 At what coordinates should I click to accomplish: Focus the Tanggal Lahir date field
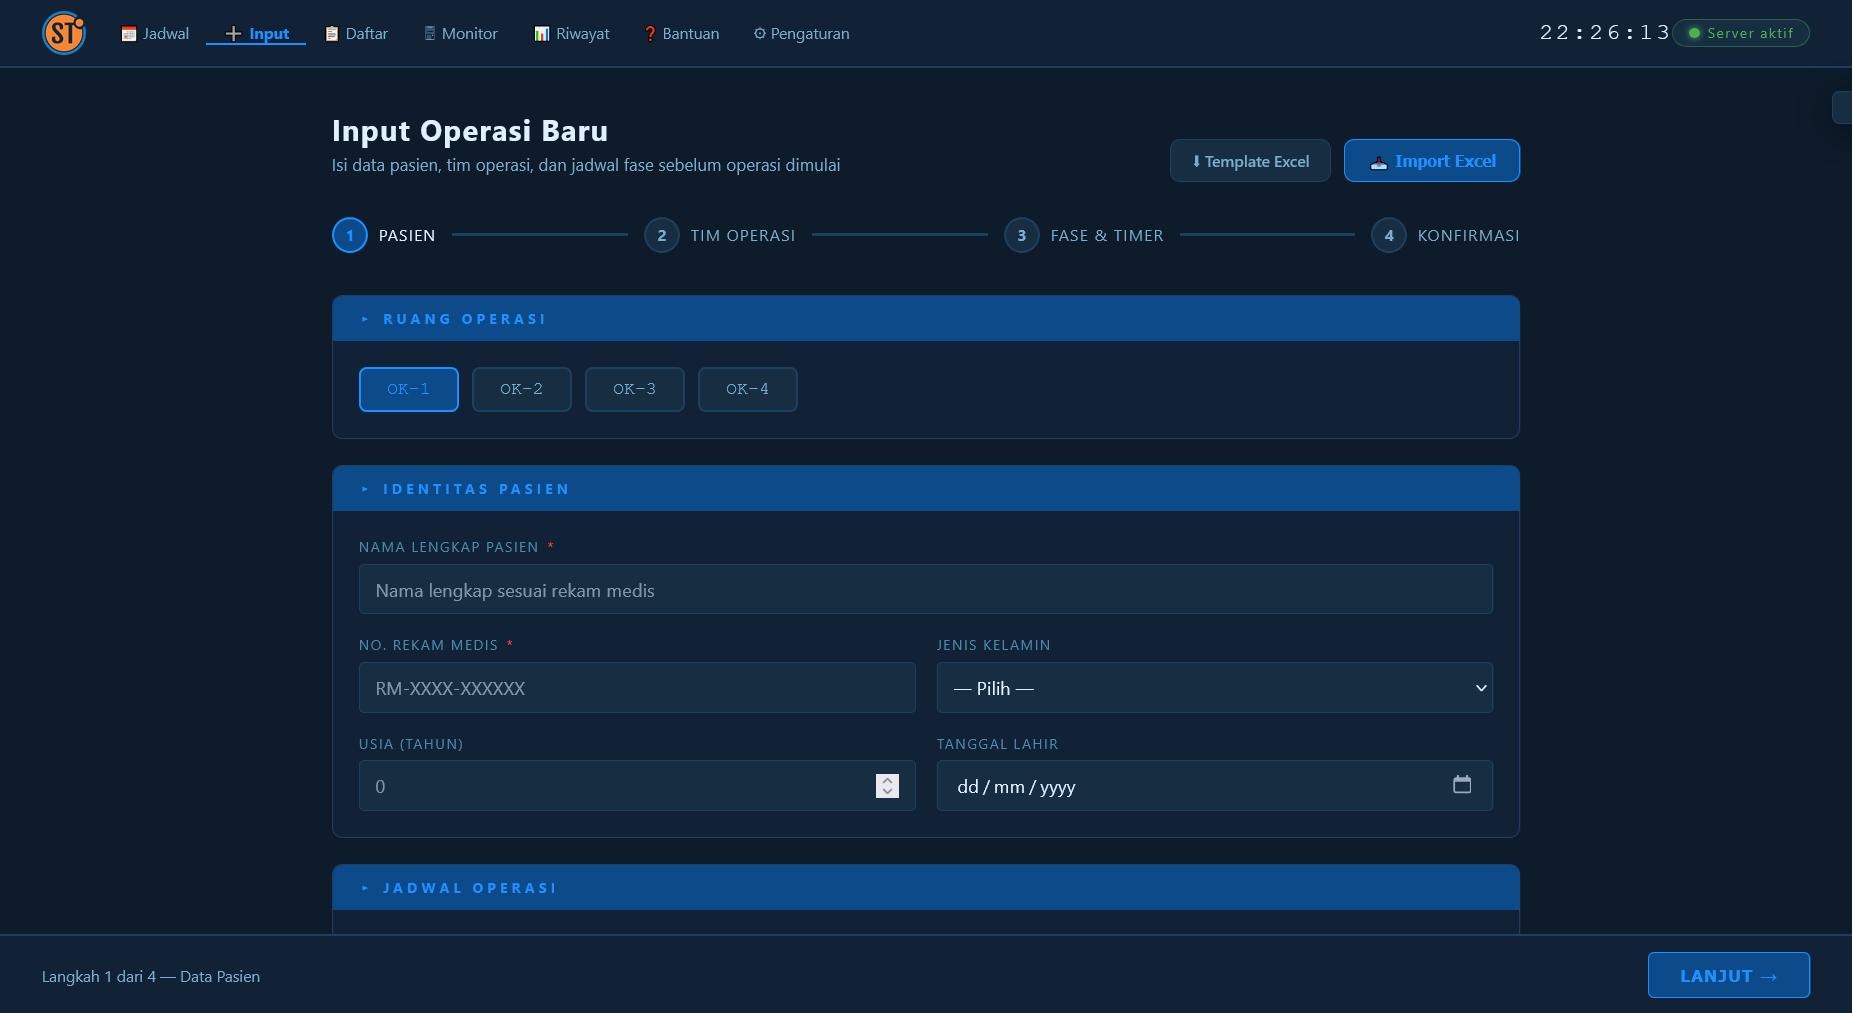click(x=1215, y=786)
